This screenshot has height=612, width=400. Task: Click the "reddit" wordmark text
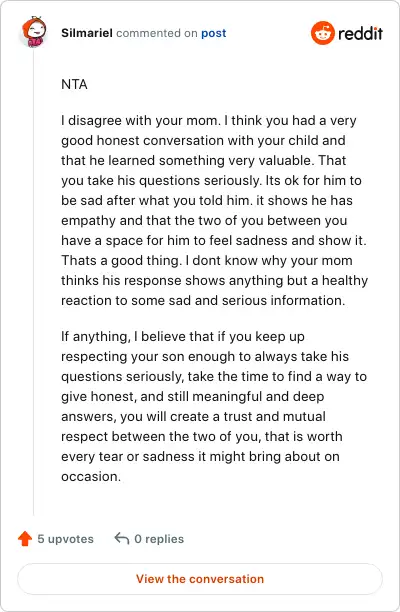click(360, 33)
